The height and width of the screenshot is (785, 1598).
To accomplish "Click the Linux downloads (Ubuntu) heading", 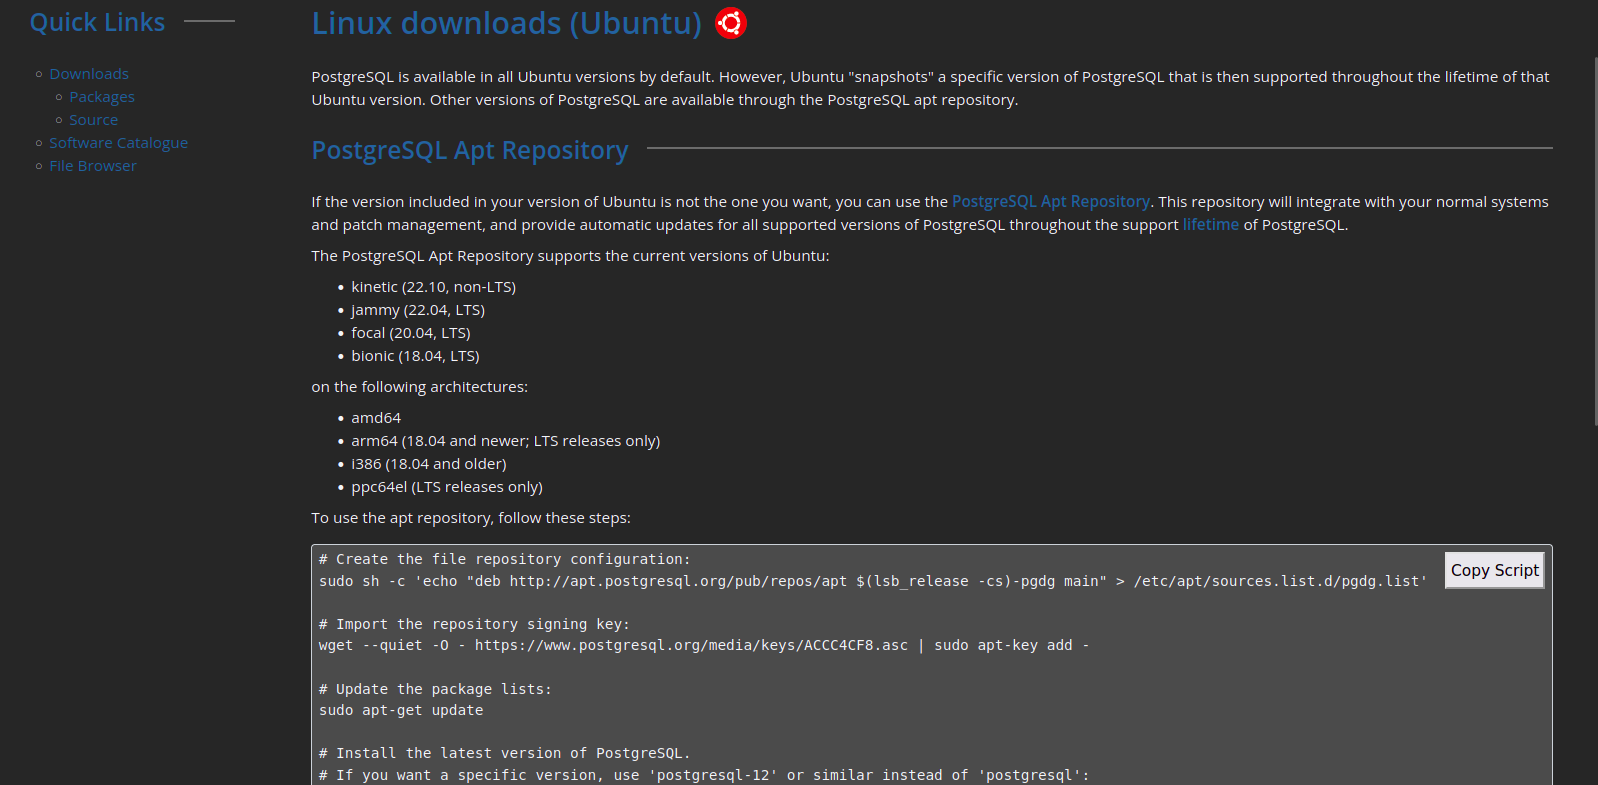I will (506, 23).
